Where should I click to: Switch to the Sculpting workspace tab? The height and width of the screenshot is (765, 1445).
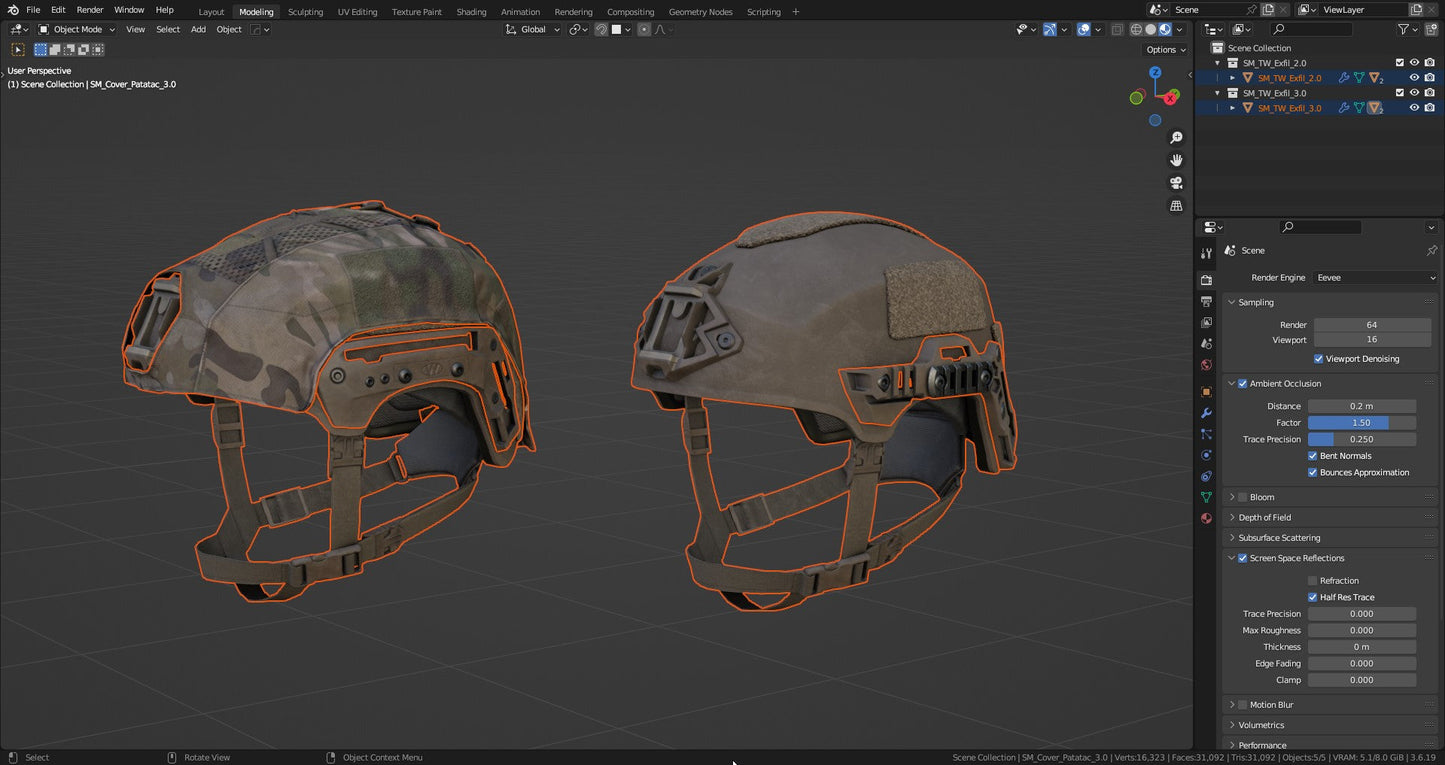click(305, 11)
